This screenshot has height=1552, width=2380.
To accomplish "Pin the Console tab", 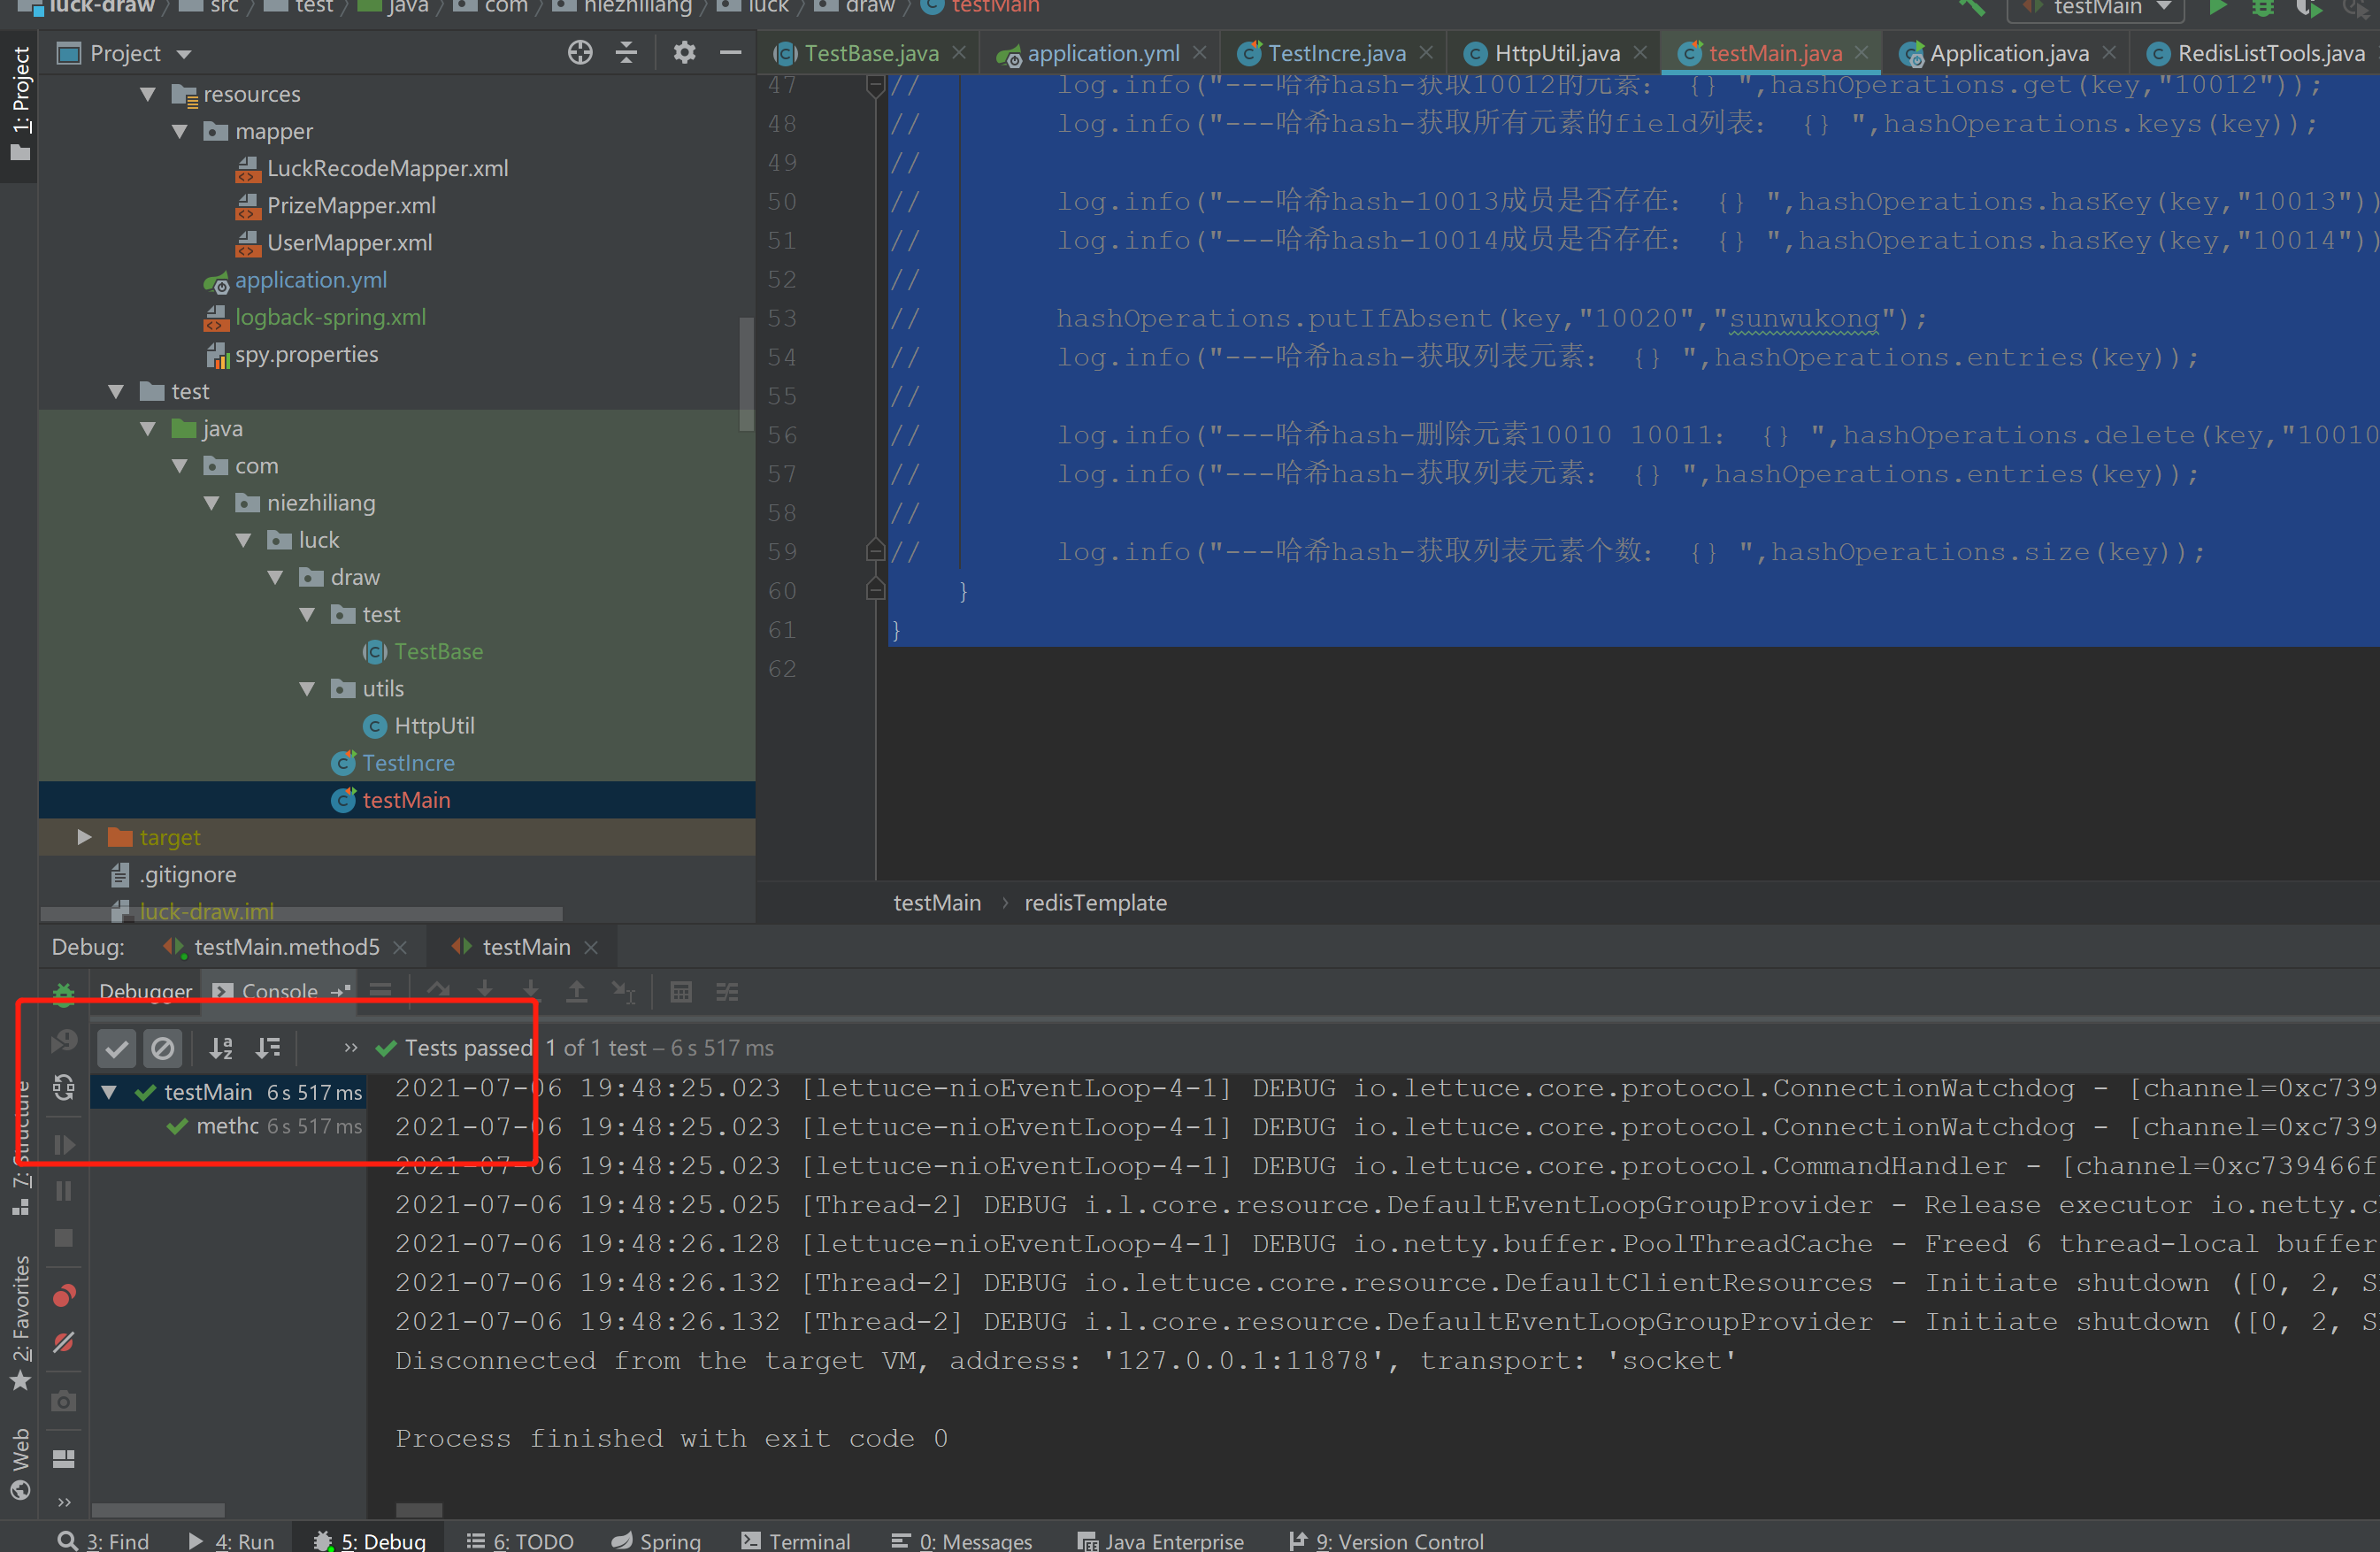I will tap(341, 991).
